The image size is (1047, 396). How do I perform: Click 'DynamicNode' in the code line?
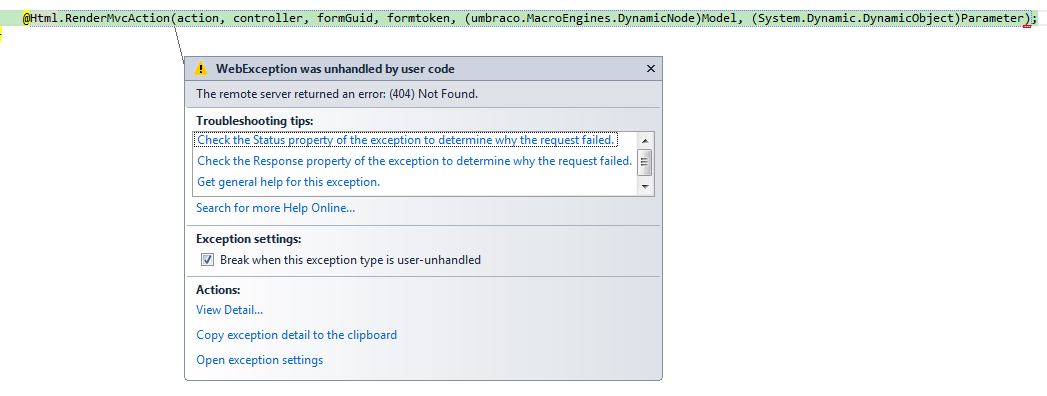pos(658,18)
